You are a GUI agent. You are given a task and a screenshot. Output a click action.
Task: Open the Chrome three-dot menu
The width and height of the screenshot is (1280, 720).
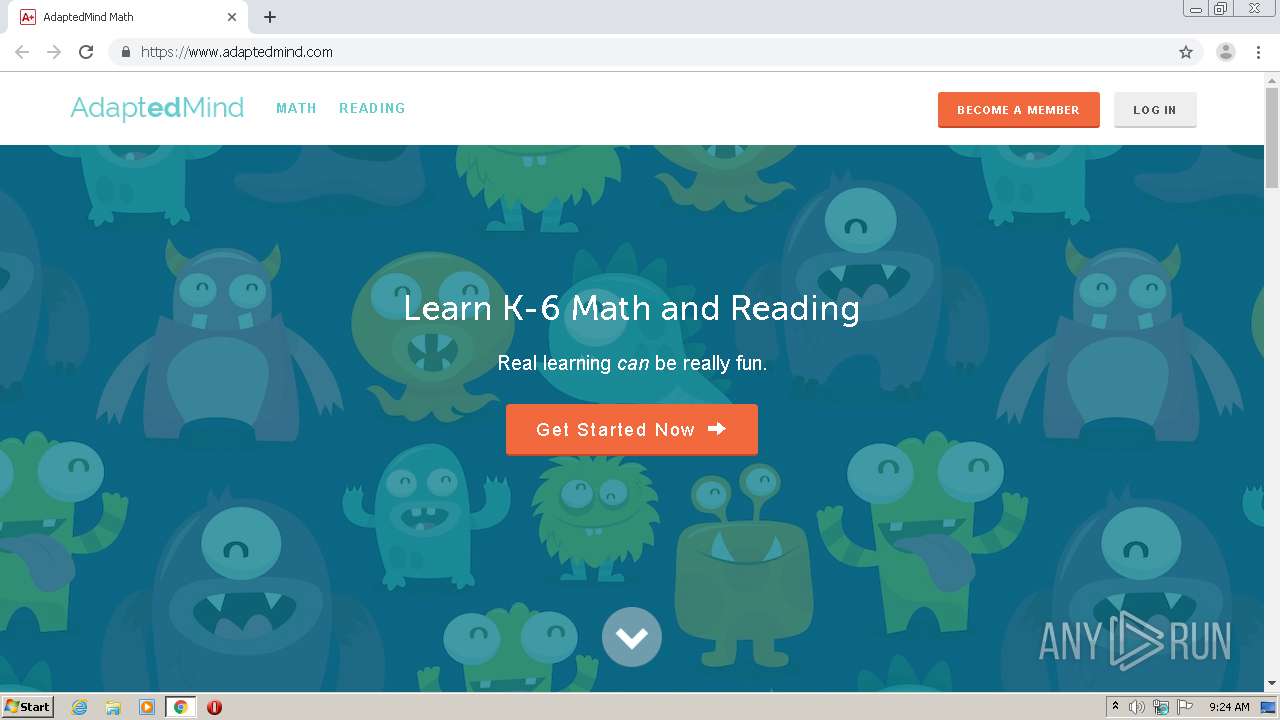[1258, 52]
